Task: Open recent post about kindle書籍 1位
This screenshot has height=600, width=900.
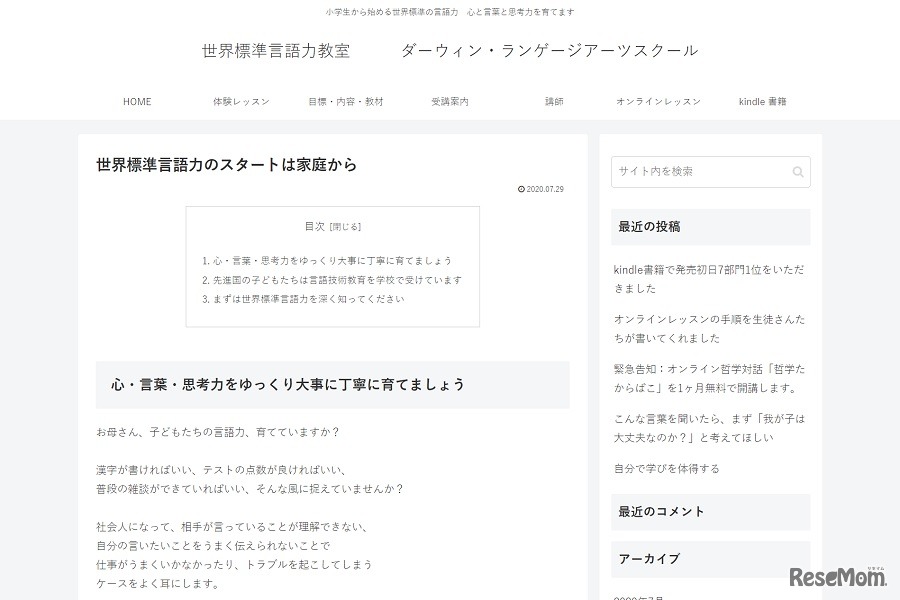Action: click(709, 279)
